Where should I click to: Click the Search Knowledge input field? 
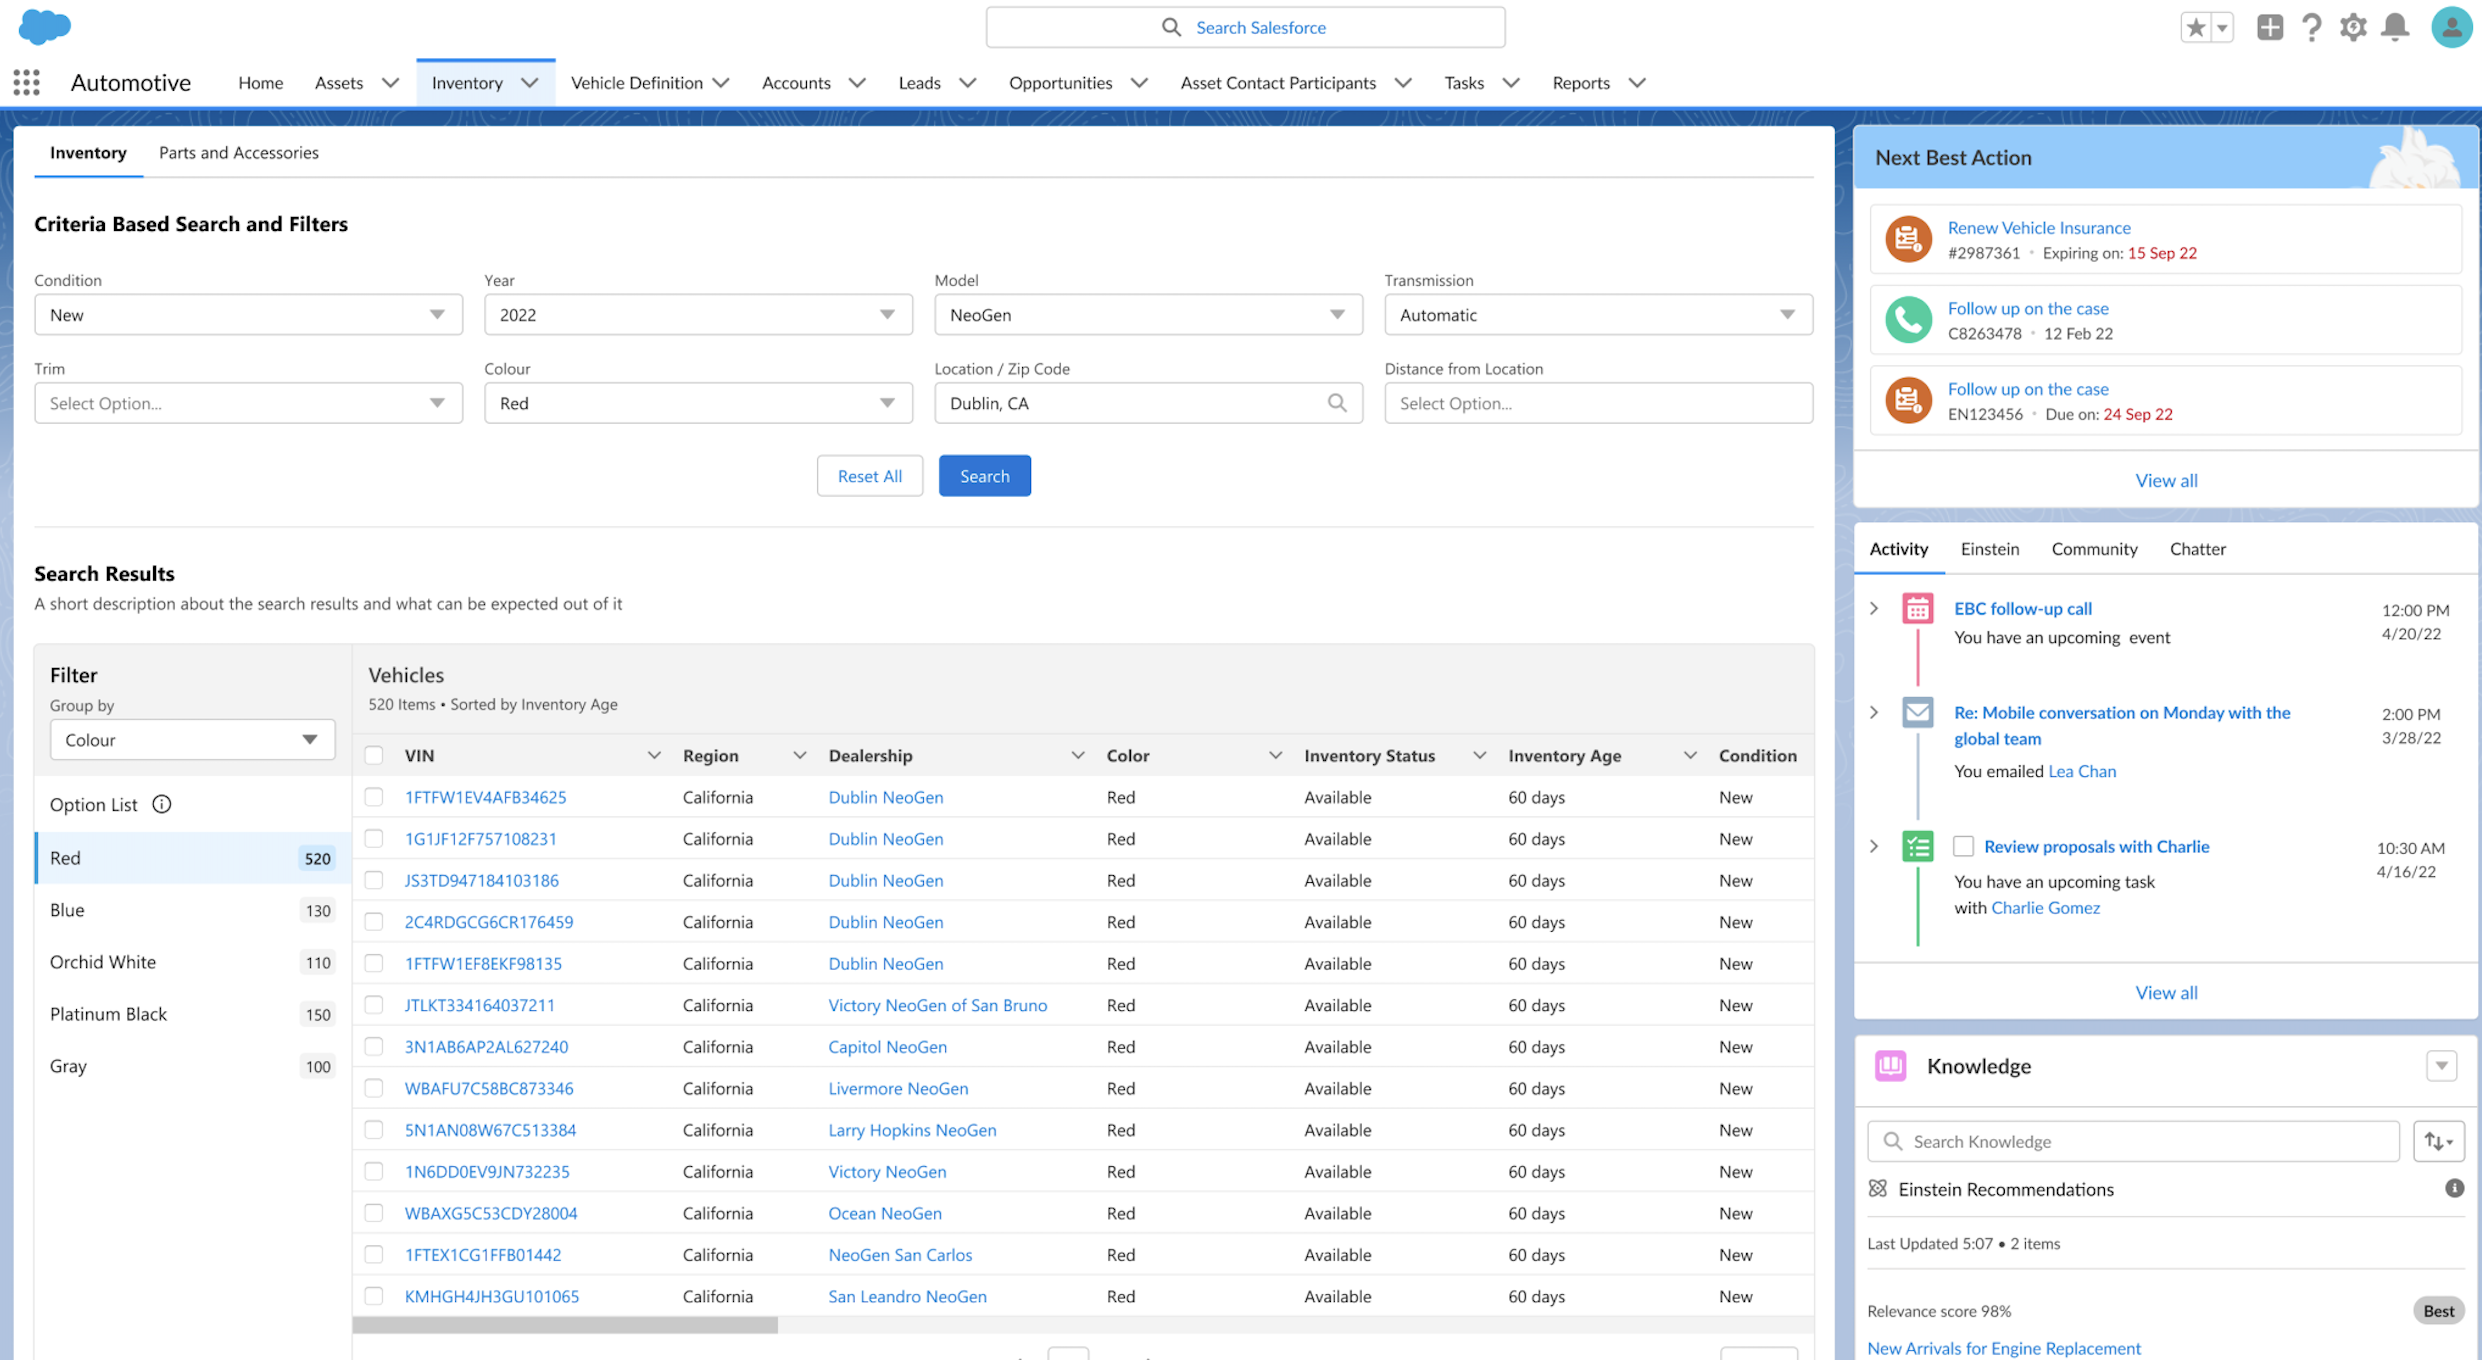2133,1141
